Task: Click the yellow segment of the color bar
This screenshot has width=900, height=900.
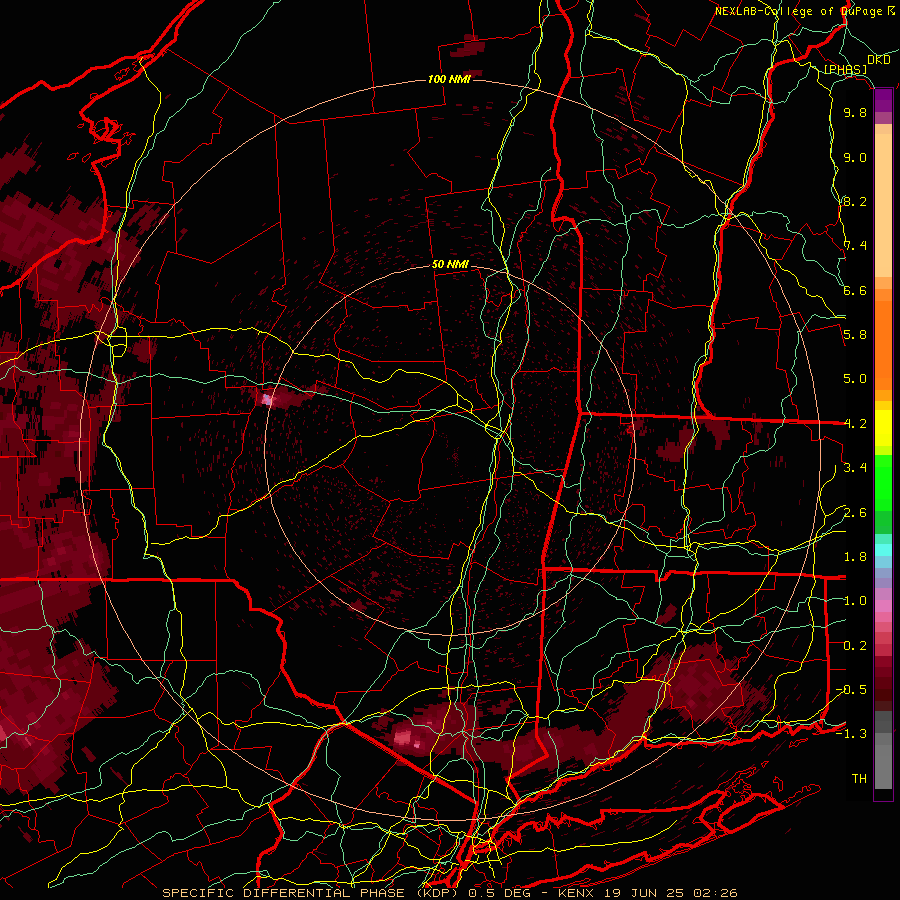Action: point(883,428)
